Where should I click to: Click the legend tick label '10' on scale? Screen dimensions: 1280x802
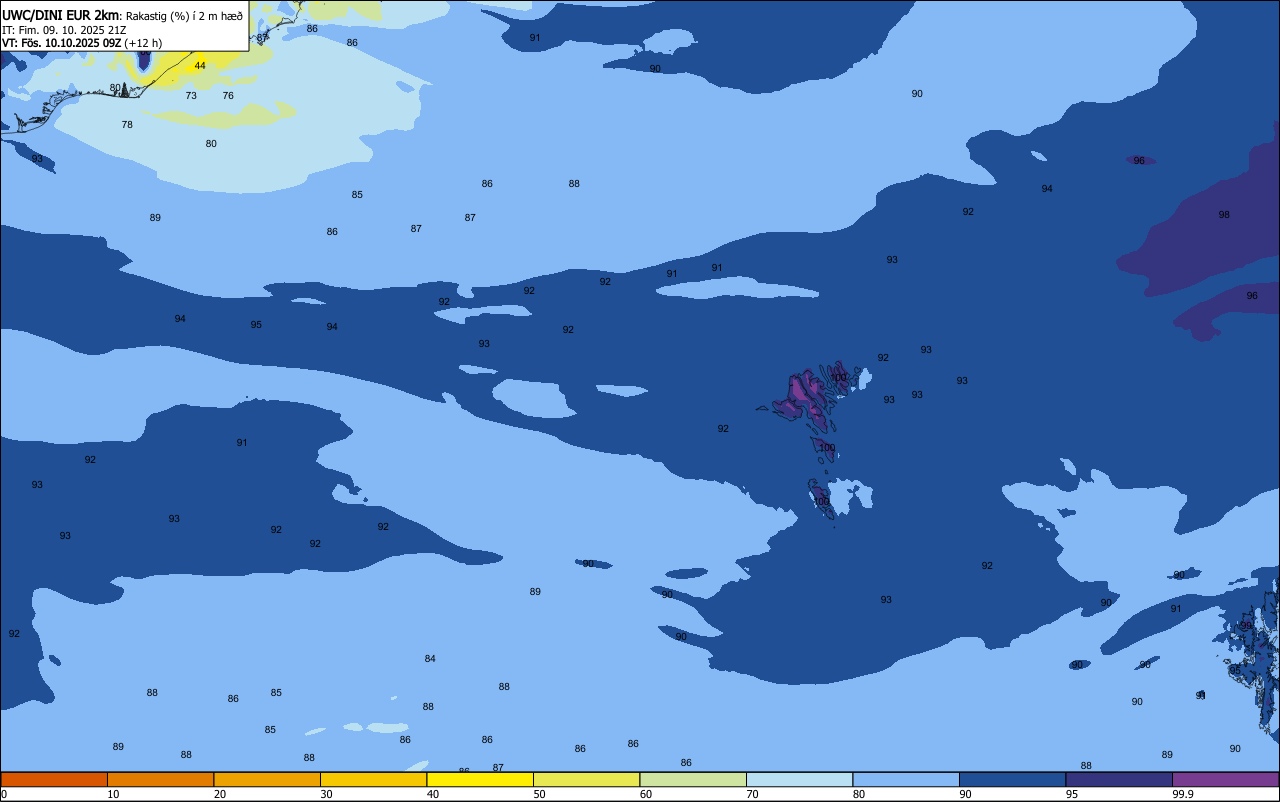(114, 794)
